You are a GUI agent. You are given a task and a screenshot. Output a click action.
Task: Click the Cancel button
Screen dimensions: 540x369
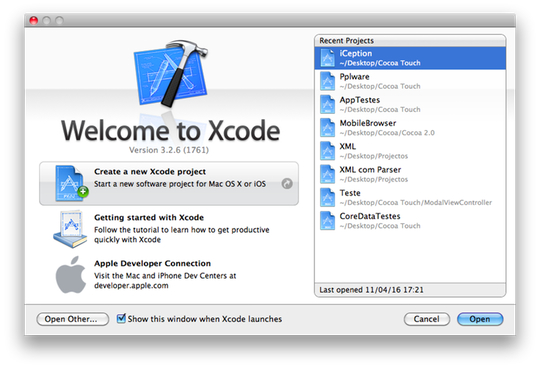(427, 319)
